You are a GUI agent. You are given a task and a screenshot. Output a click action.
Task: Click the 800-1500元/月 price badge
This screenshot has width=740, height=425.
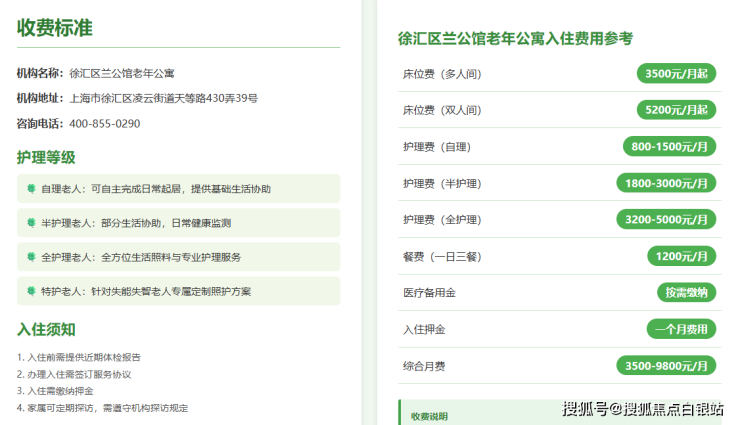pyautogui.click(x=669, y=147)
